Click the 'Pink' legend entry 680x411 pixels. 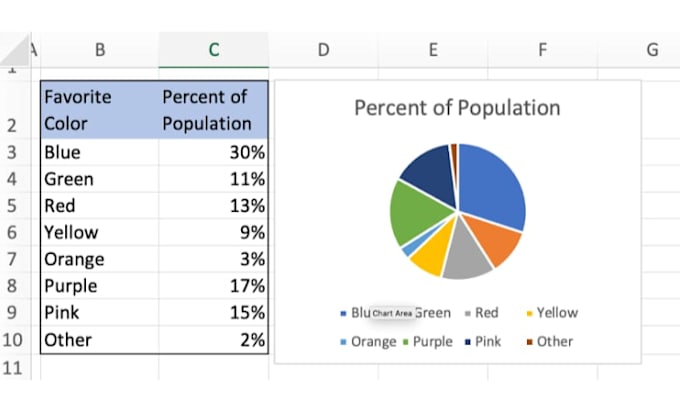[x=483, y=342]
